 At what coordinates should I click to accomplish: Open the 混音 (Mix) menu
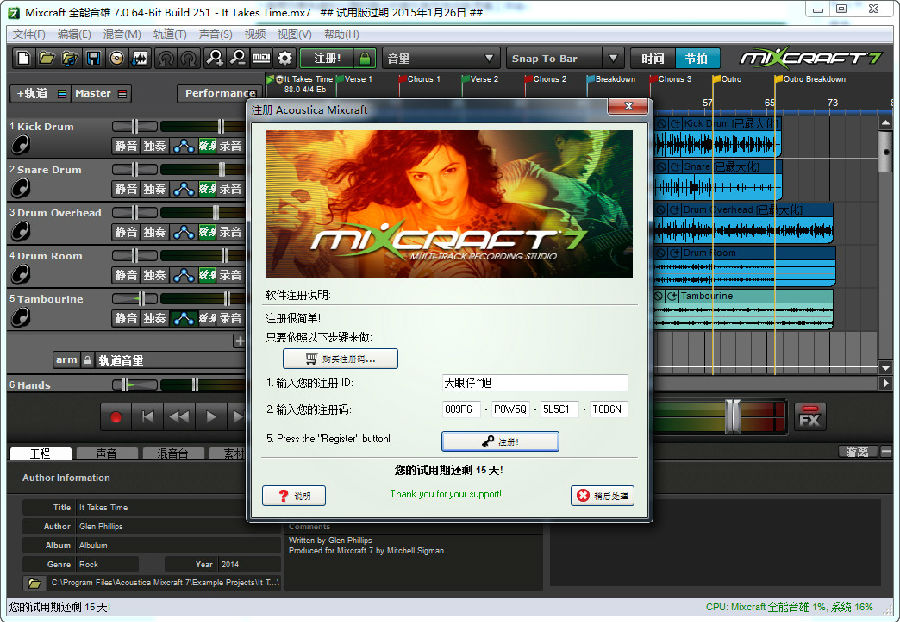click(122, 34)
